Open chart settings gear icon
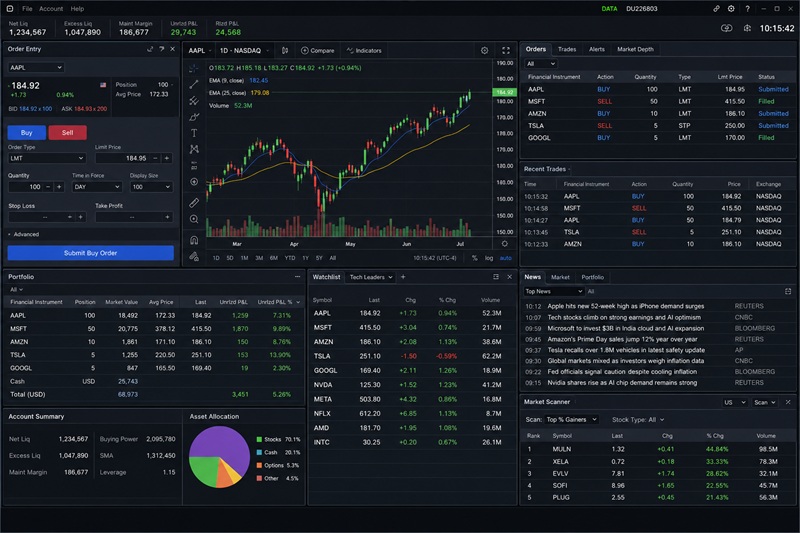 (x=484, y=50)
